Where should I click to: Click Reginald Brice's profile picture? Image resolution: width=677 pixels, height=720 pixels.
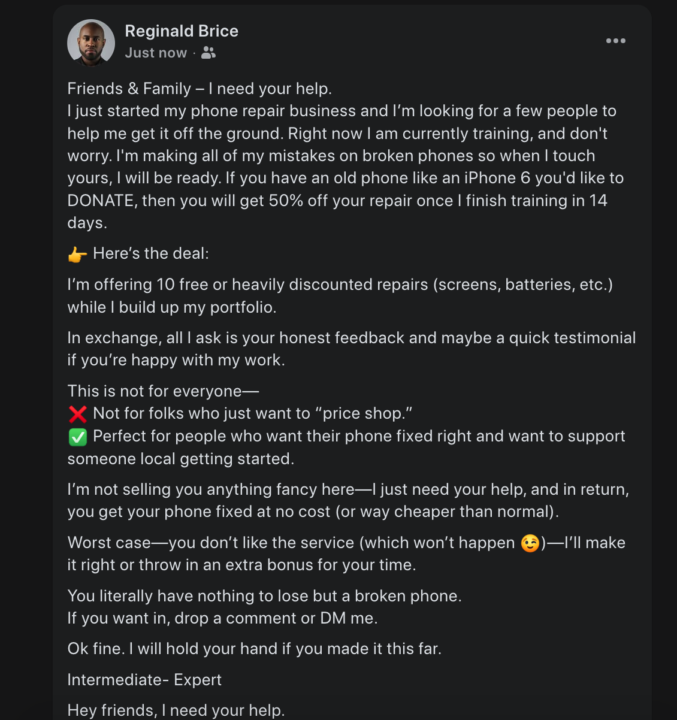(91, 42)
